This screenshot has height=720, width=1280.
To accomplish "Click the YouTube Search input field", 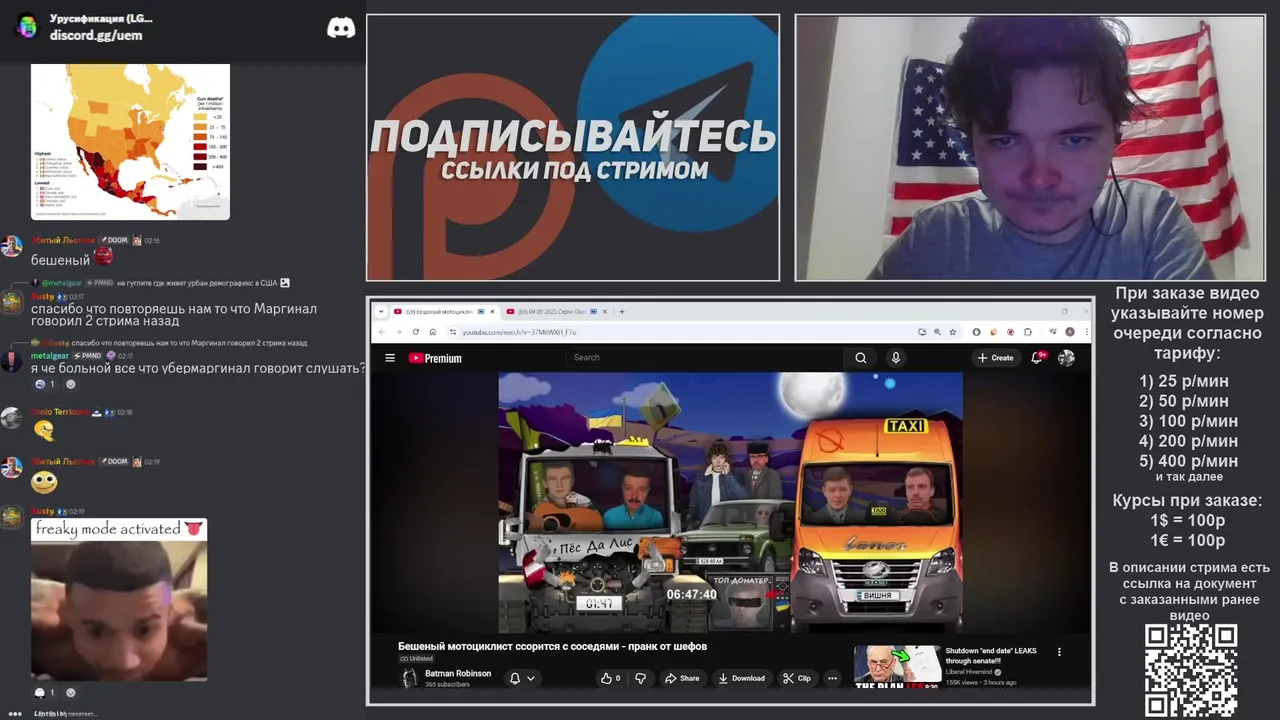I will pos(705,358).
